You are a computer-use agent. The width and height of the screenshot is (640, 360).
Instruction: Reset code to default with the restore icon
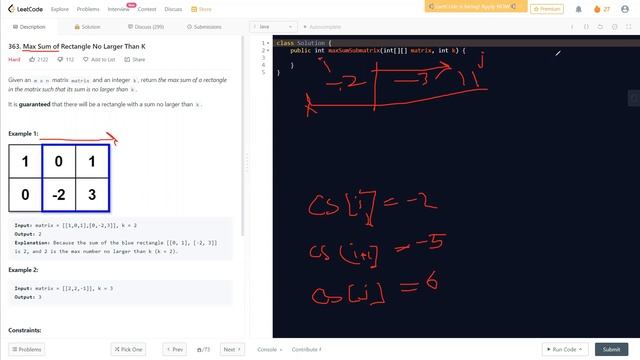click(600, 27)
